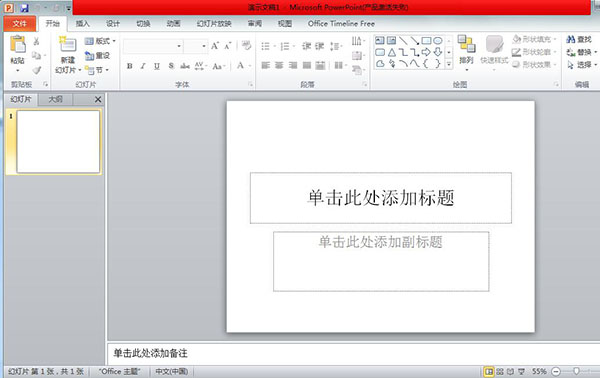600x378 pixels.
Task: Select slide 1 thumbnail
Action: click(58, 142)
